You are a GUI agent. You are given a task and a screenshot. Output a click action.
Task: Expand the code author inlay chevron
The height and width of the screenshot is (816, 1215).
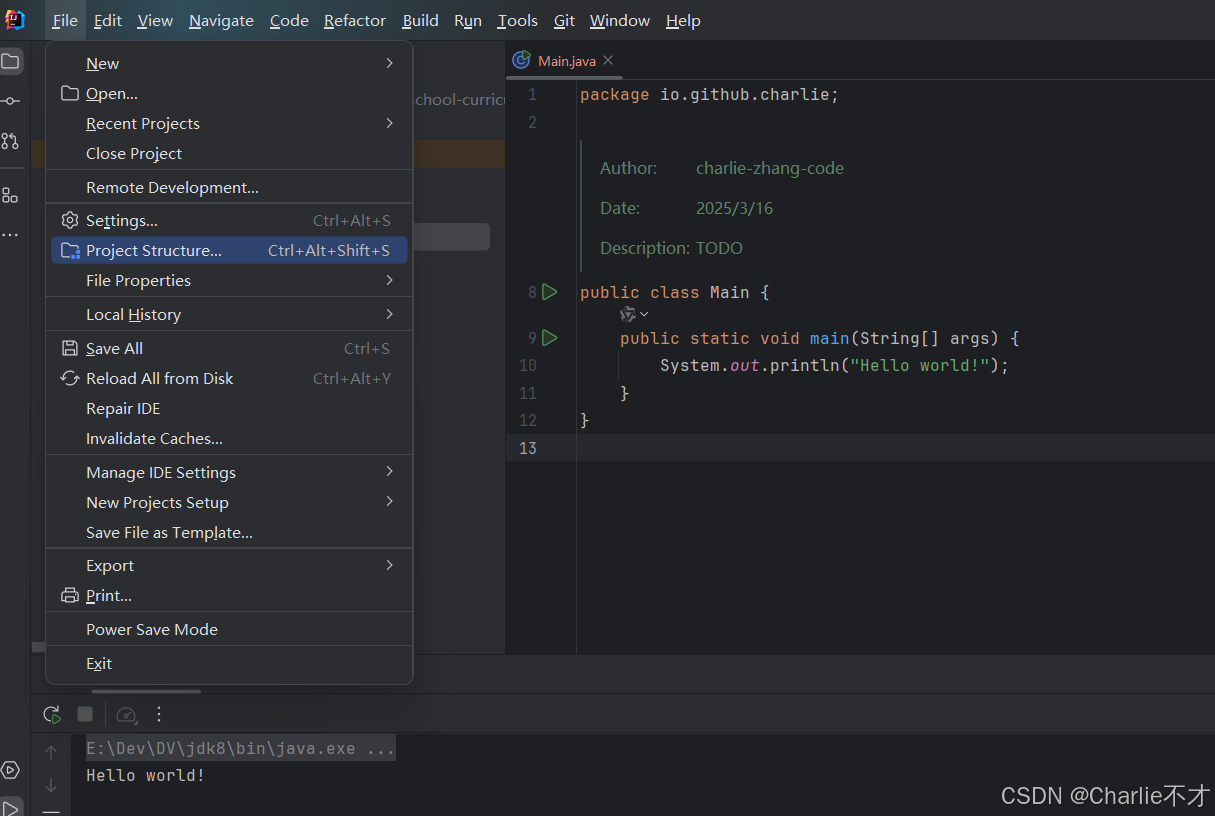pos(644,315)
